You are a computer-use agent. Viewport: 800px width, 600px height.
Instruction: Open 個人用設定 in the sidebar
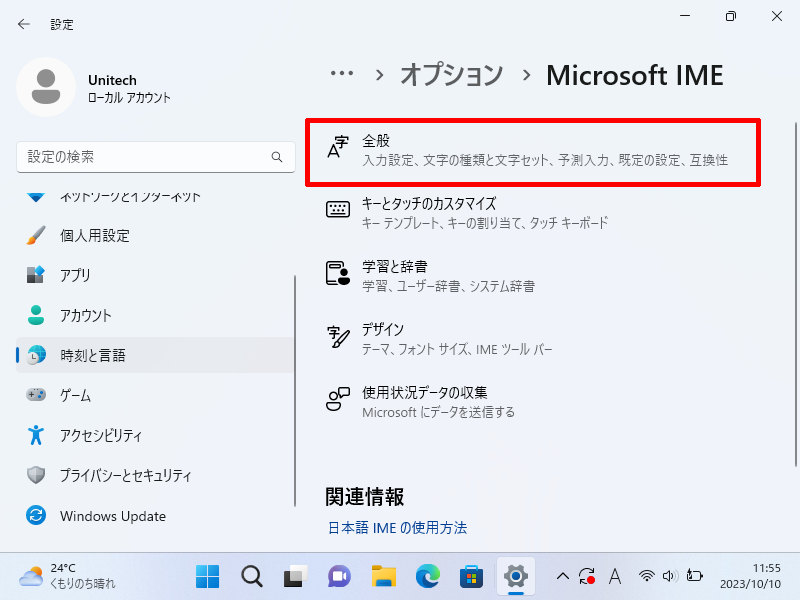coord(155,235)
